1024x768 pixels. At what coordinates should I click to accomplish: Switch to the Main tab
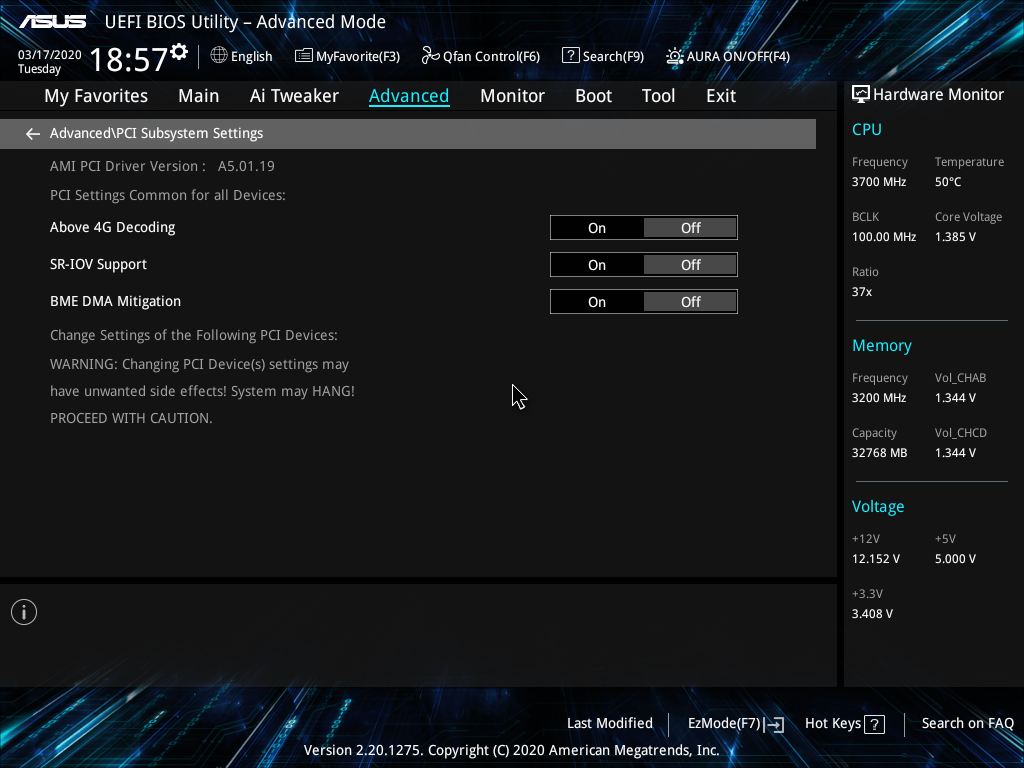pos(199,96)
